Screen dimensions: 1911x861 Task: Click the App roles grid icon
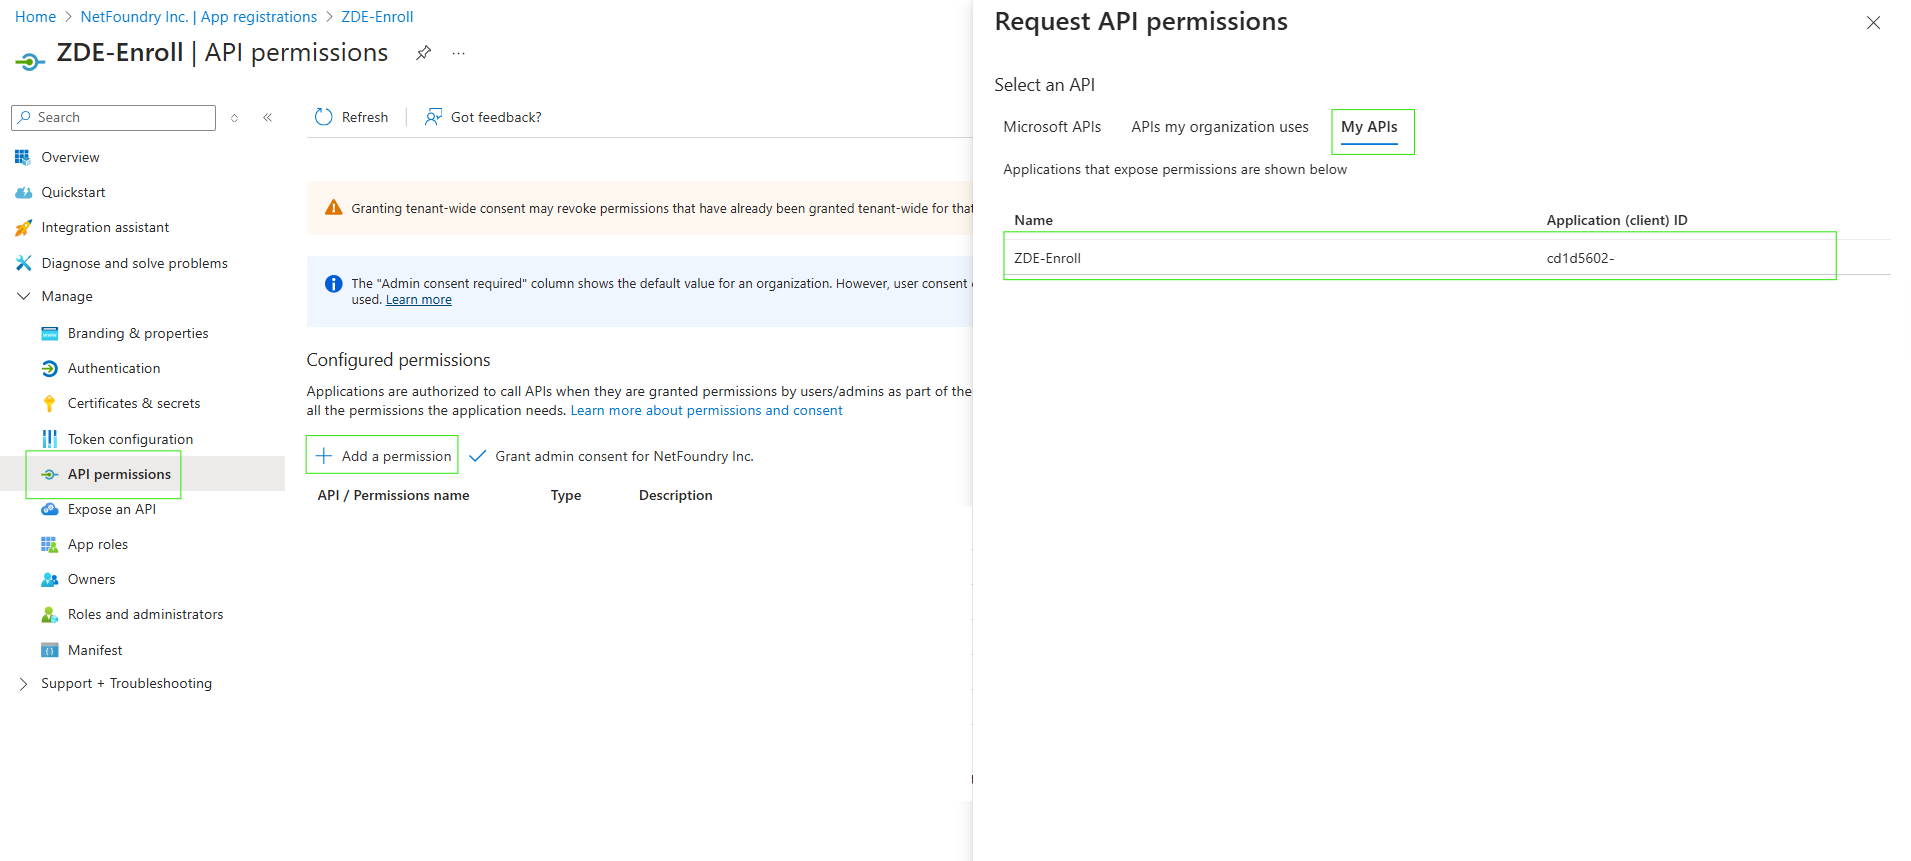point(49,544)
